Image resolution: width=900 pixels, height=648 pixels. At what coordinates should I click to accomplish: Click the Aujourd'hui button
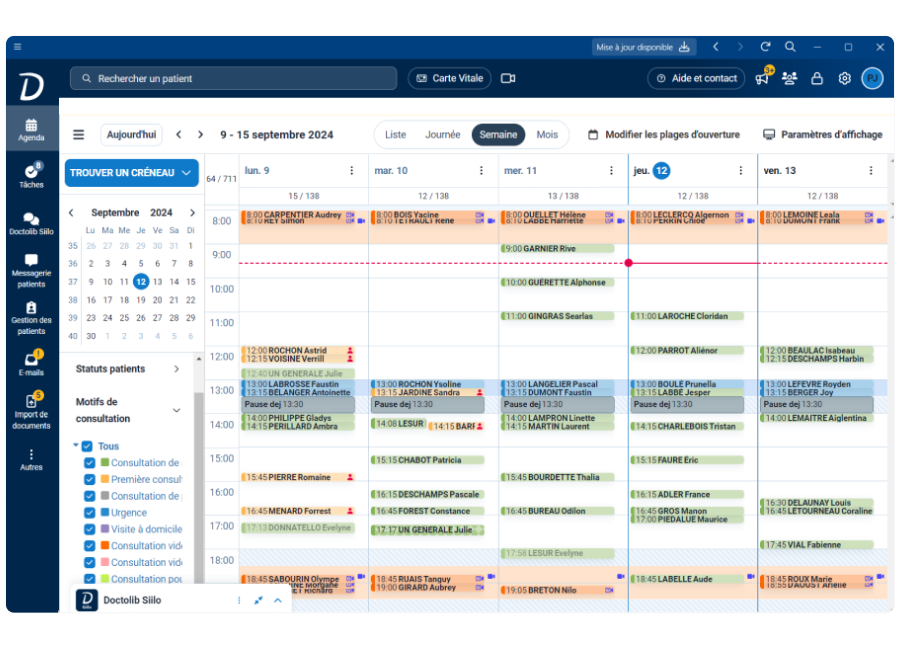(131, 134)
